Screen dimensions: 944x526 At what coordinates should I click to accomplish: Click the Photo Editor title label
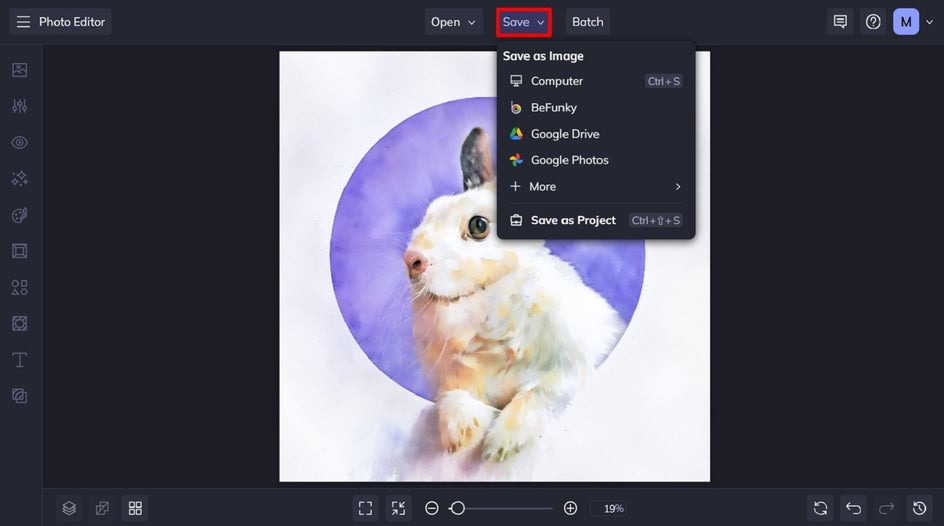[x=72, y=22]
